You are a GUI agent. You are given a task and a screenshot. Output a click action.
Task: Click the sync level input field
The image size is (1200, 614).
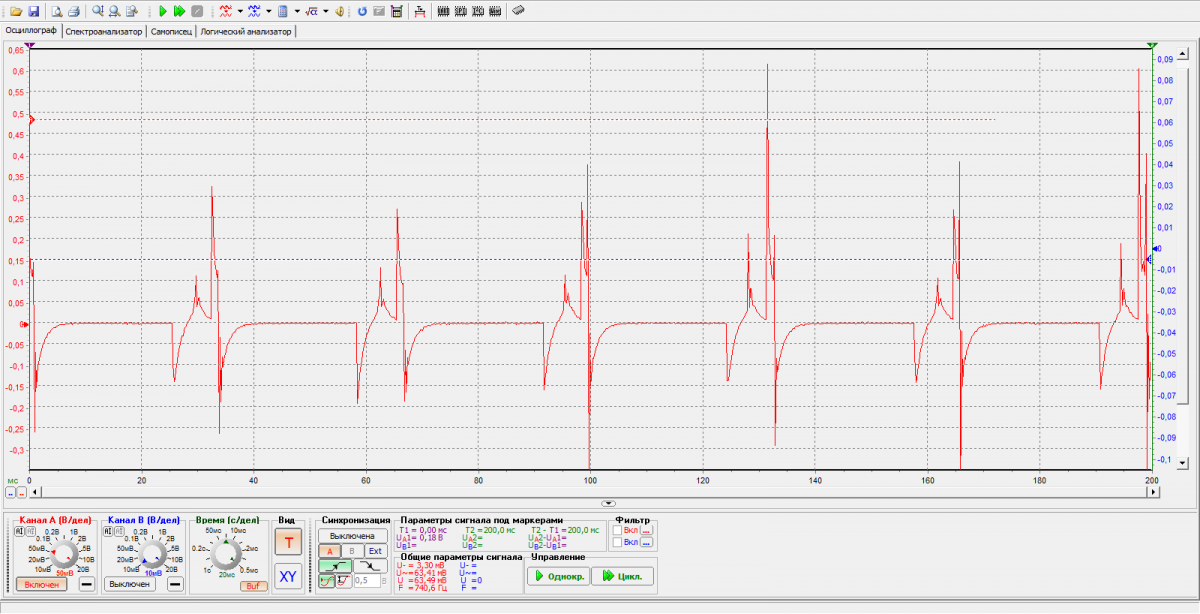click(366, 580)
